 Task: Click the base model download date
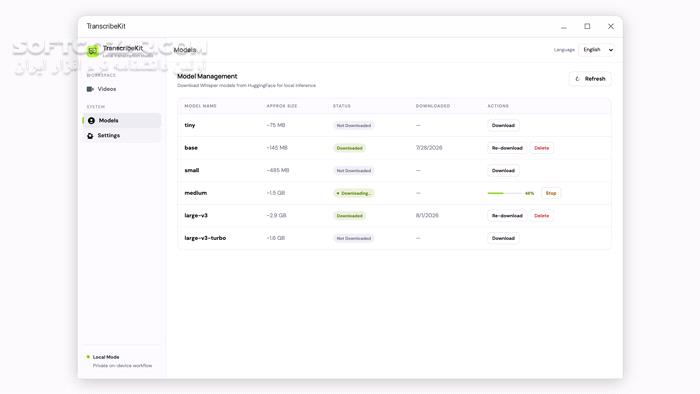click(x=429, y=148)
